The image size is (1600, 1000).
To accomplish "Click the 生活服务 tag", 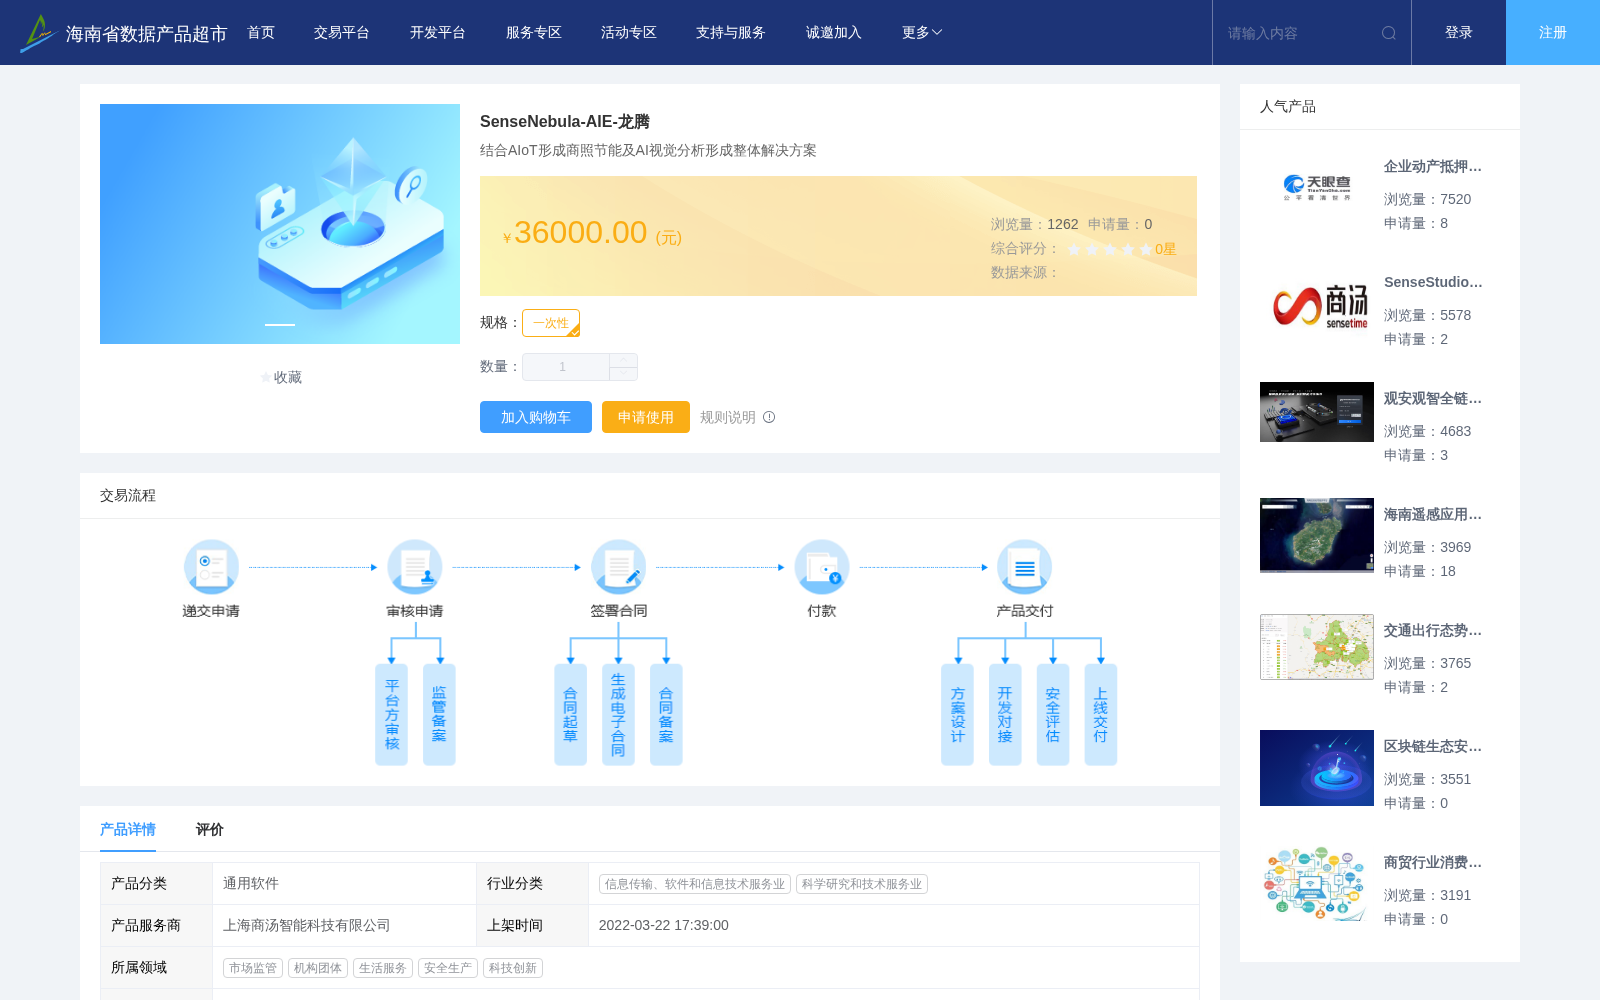I will [383, 968].
